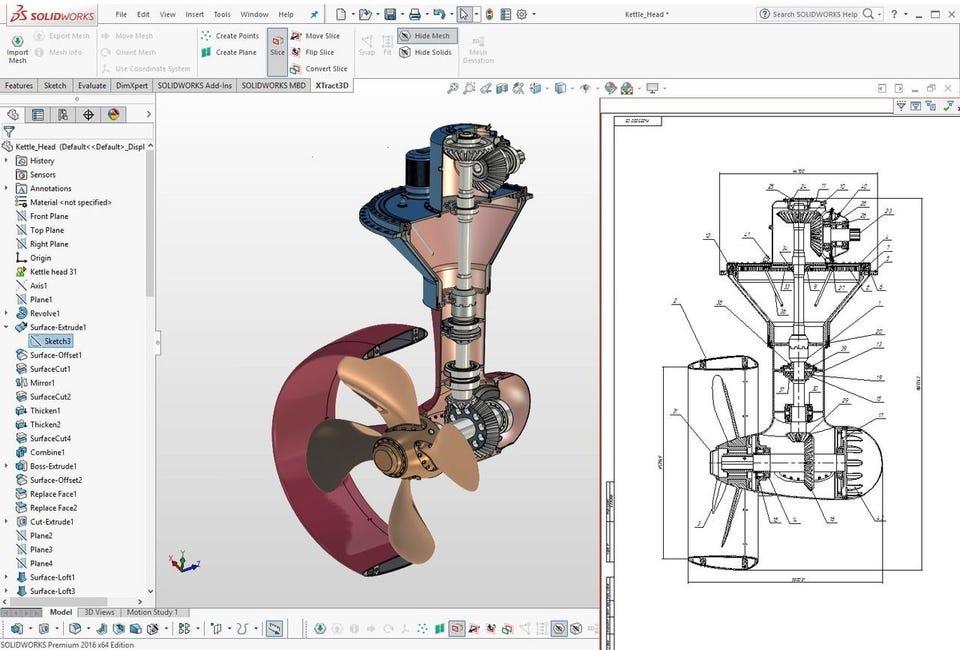Switch to Motion Study 1 tab
The image size is (960, 650).
[x=152, y=612]
